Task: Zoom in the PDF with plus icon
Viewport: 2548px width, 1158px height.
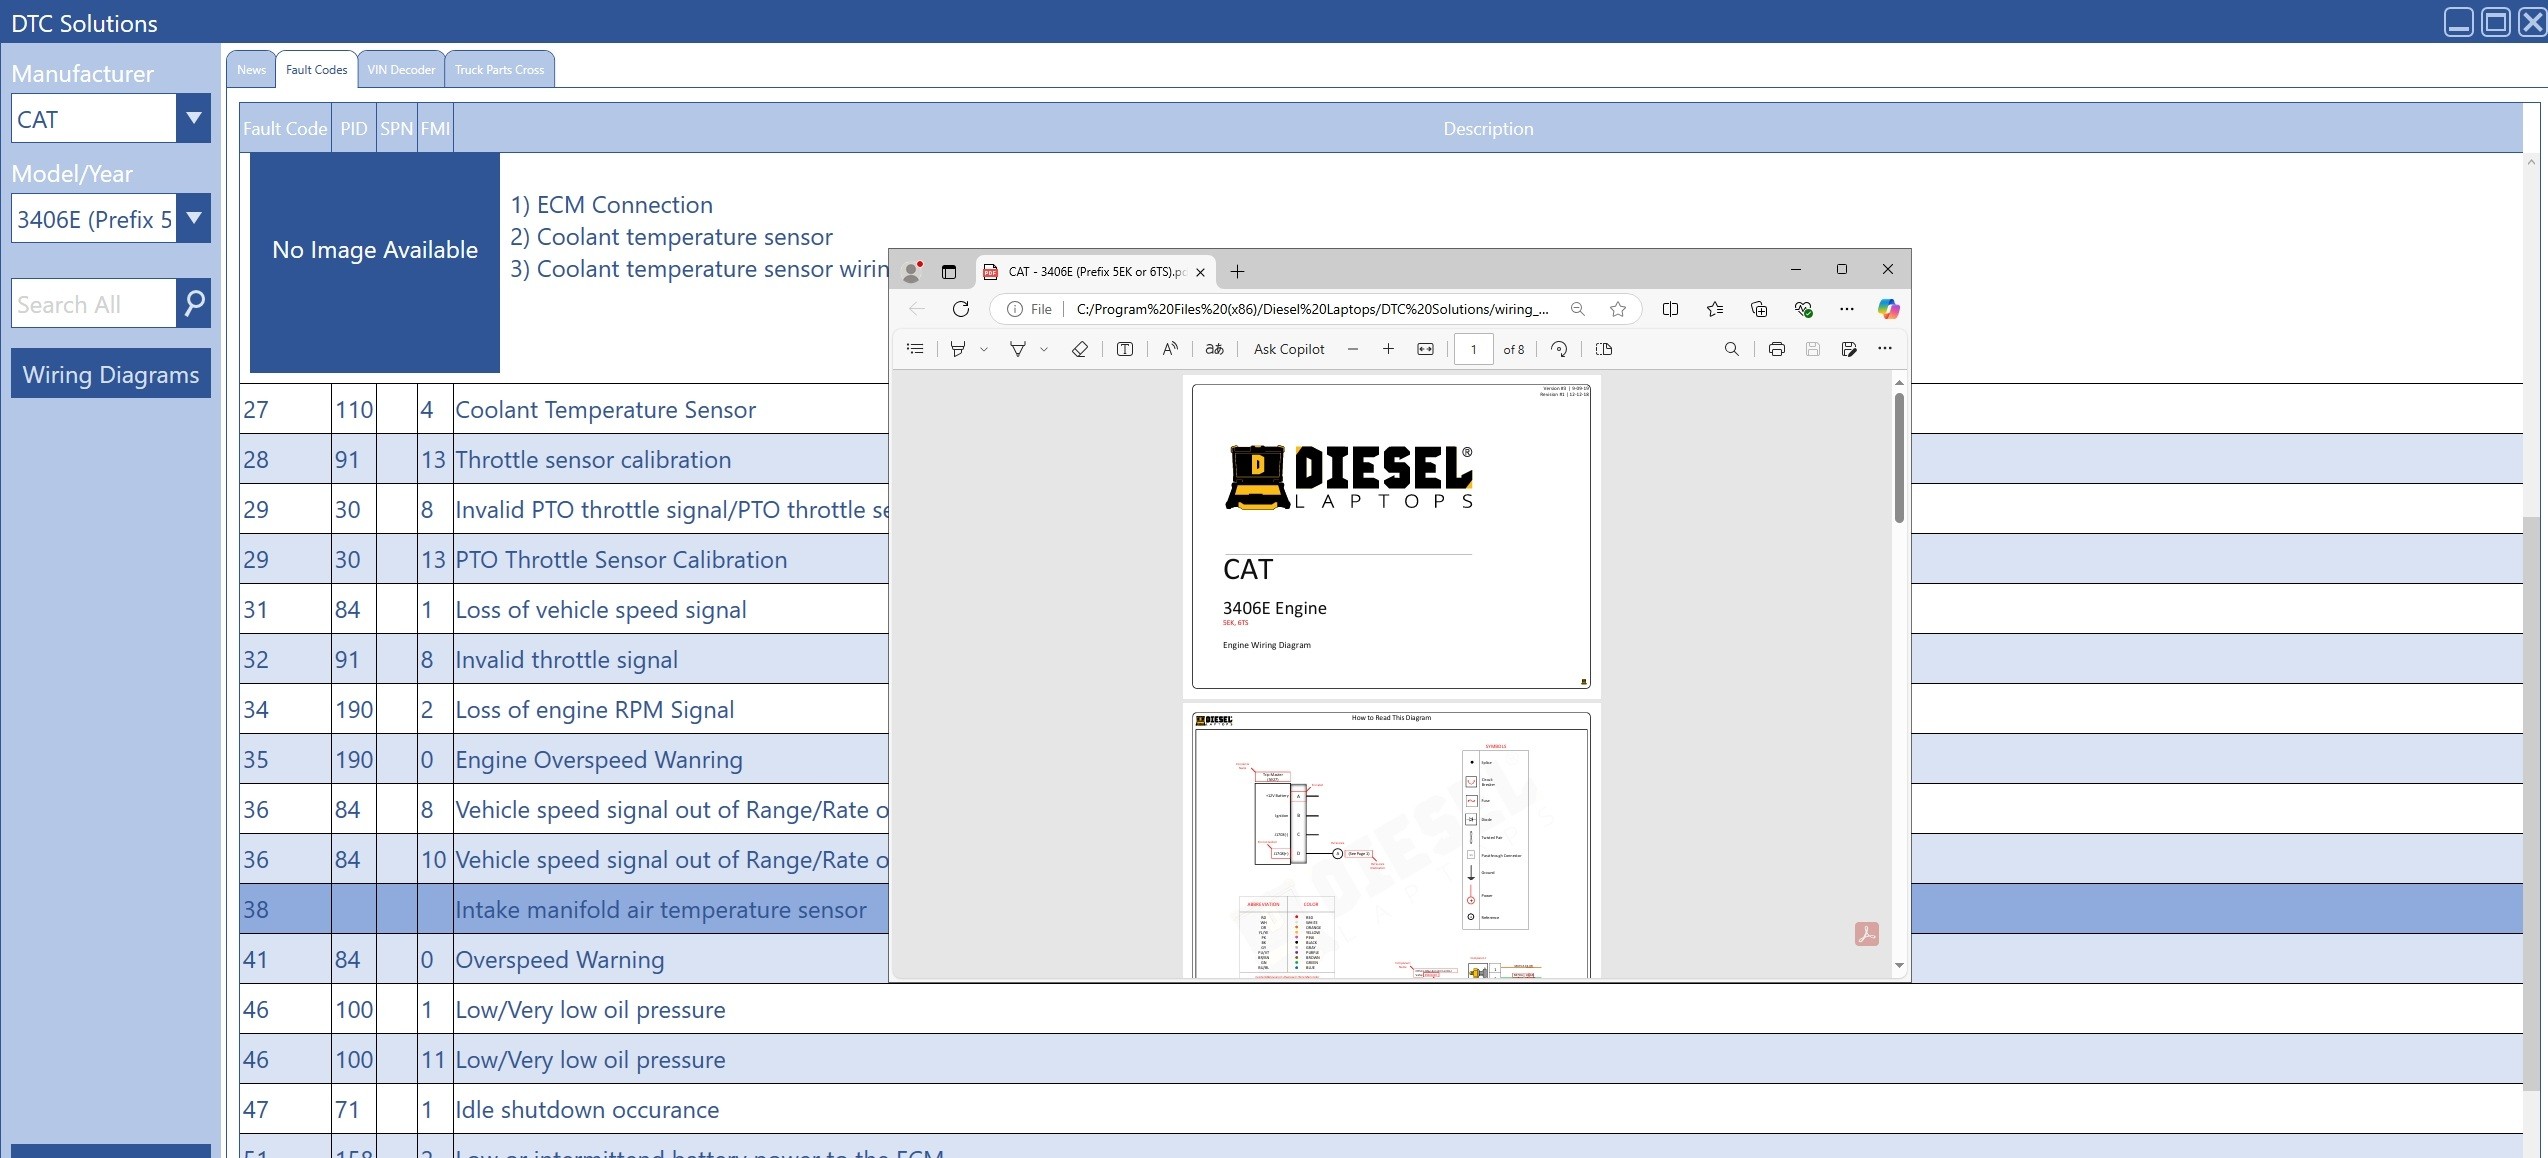Action: click(1388, 349)
